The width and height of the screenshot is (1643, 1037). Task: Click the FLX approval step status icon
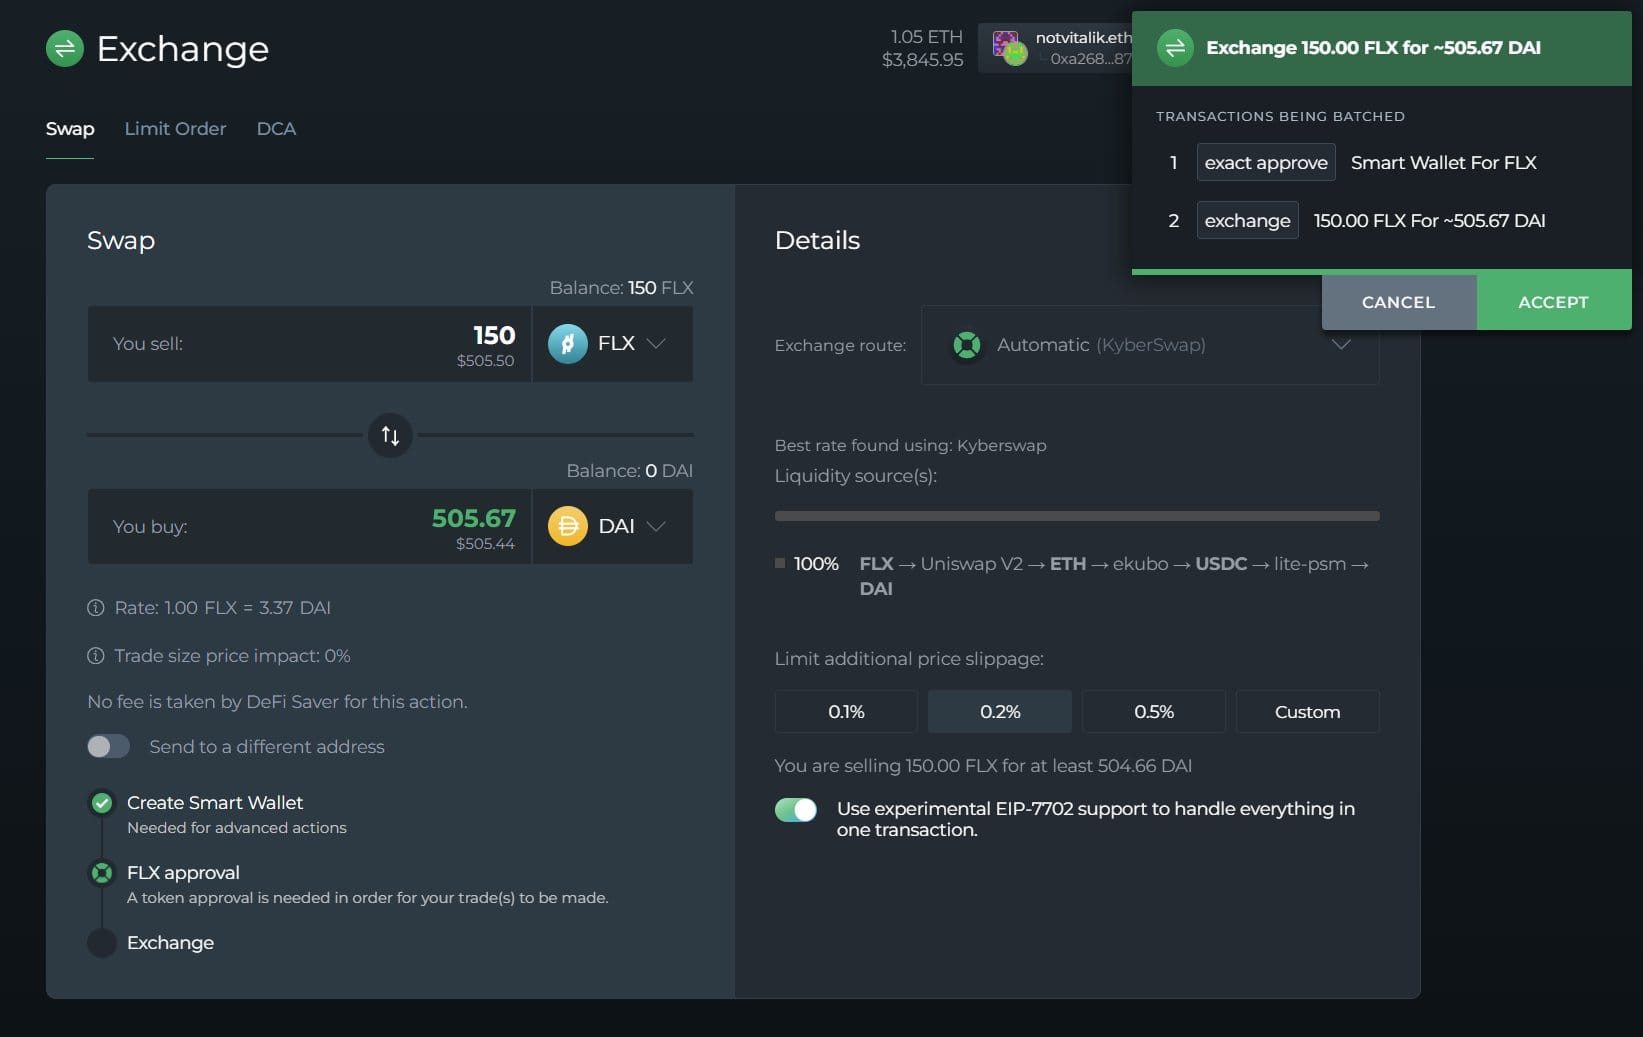click(102, 873)
